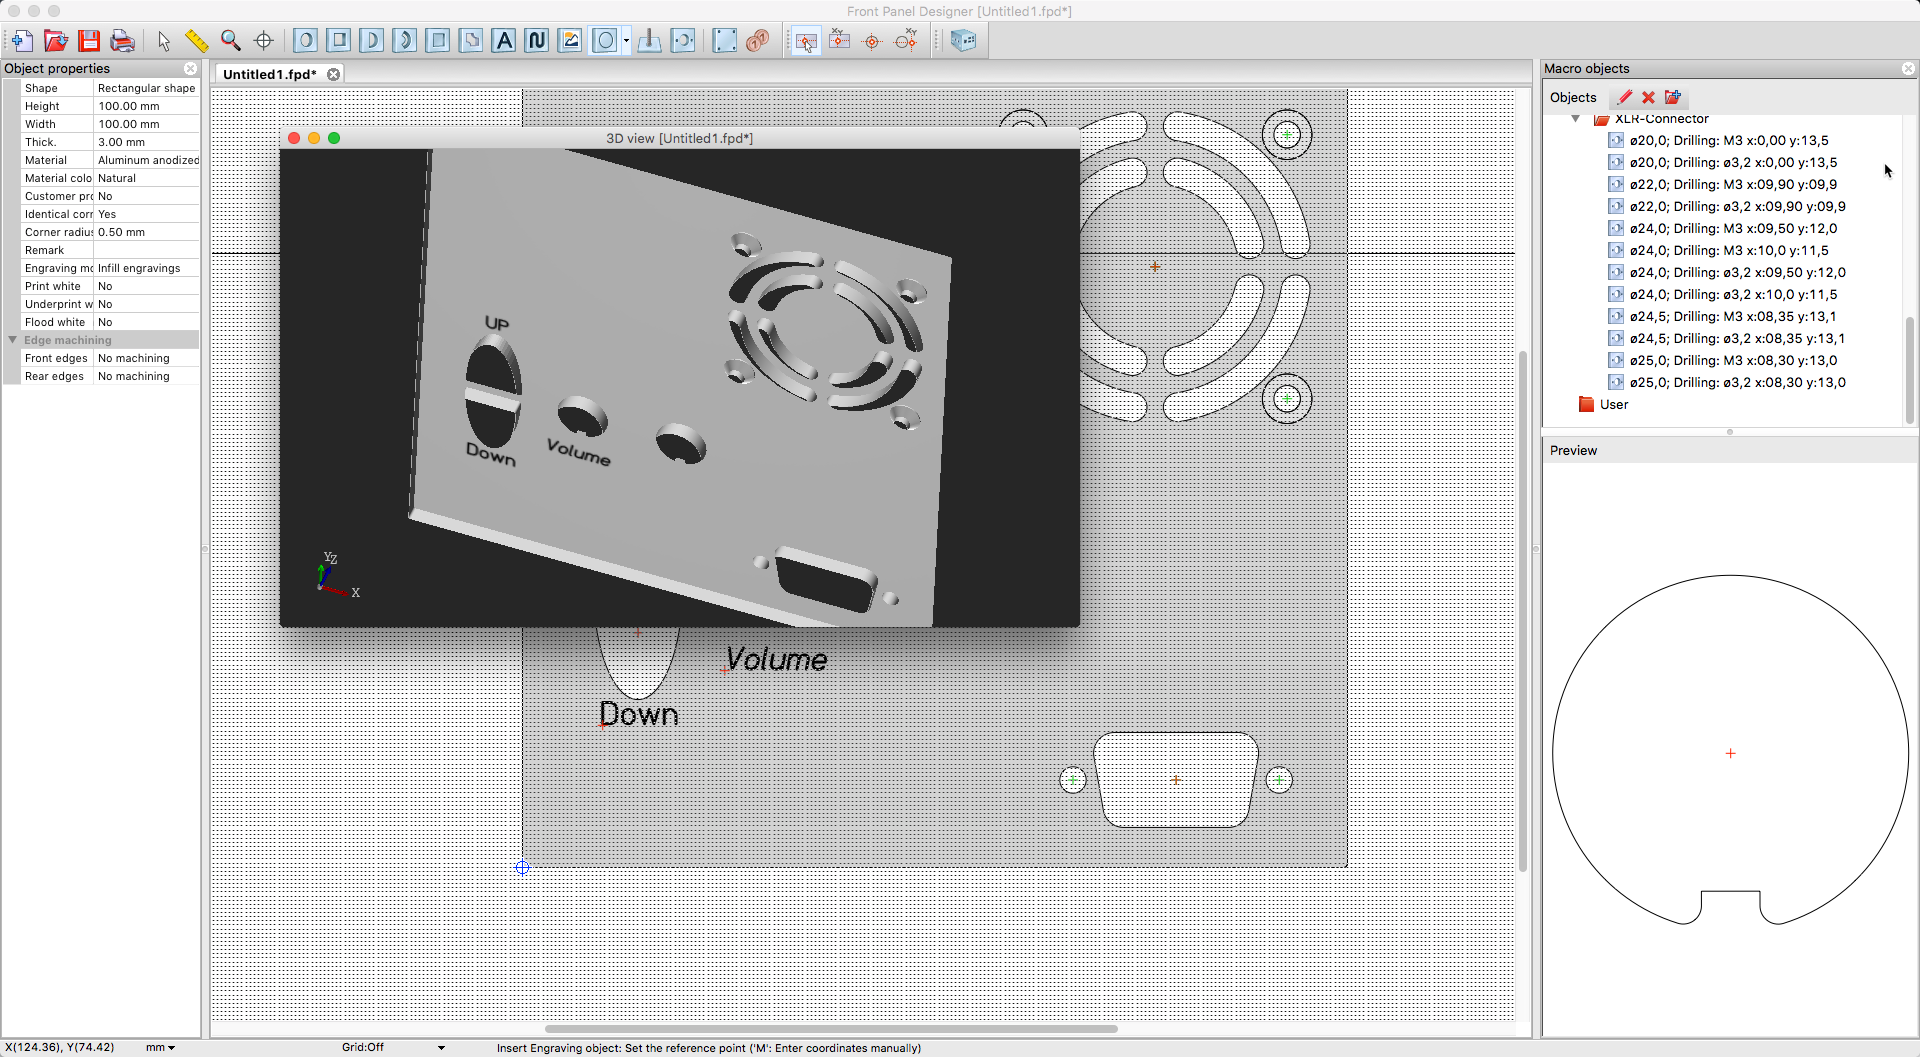Toggle the Flood white No value
The height and width of the screenshot is (1057, 1920).
[x=147, y=322]
